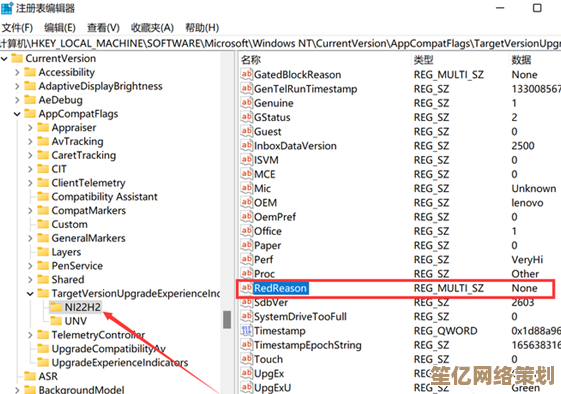Expand the AvTracking key
Viewport: 561px width, 394px height.
(x=30, y=142)
